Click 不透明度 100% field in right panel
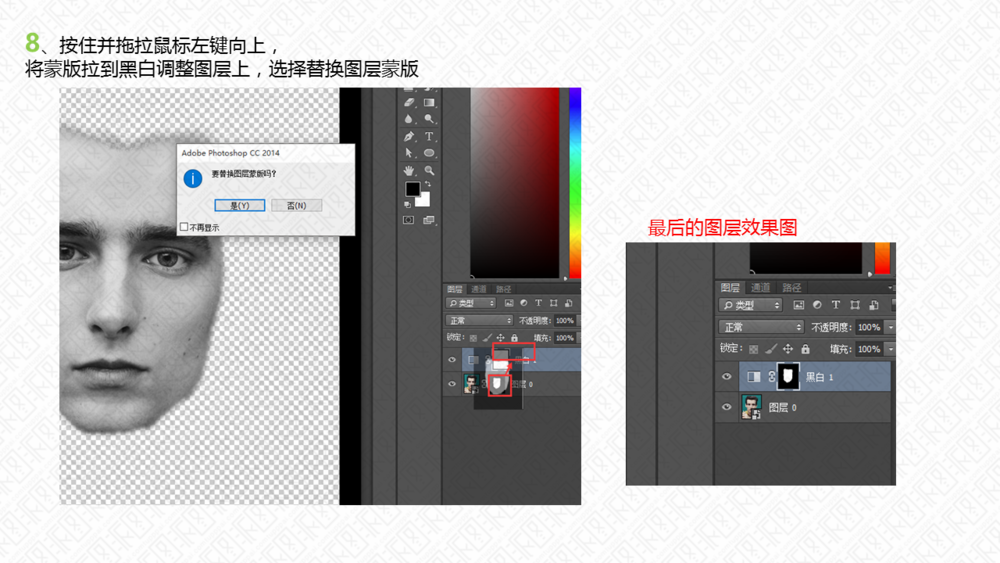Image resolution: width=1000 pixels, height=563 pixels. (x=870, y=327)
